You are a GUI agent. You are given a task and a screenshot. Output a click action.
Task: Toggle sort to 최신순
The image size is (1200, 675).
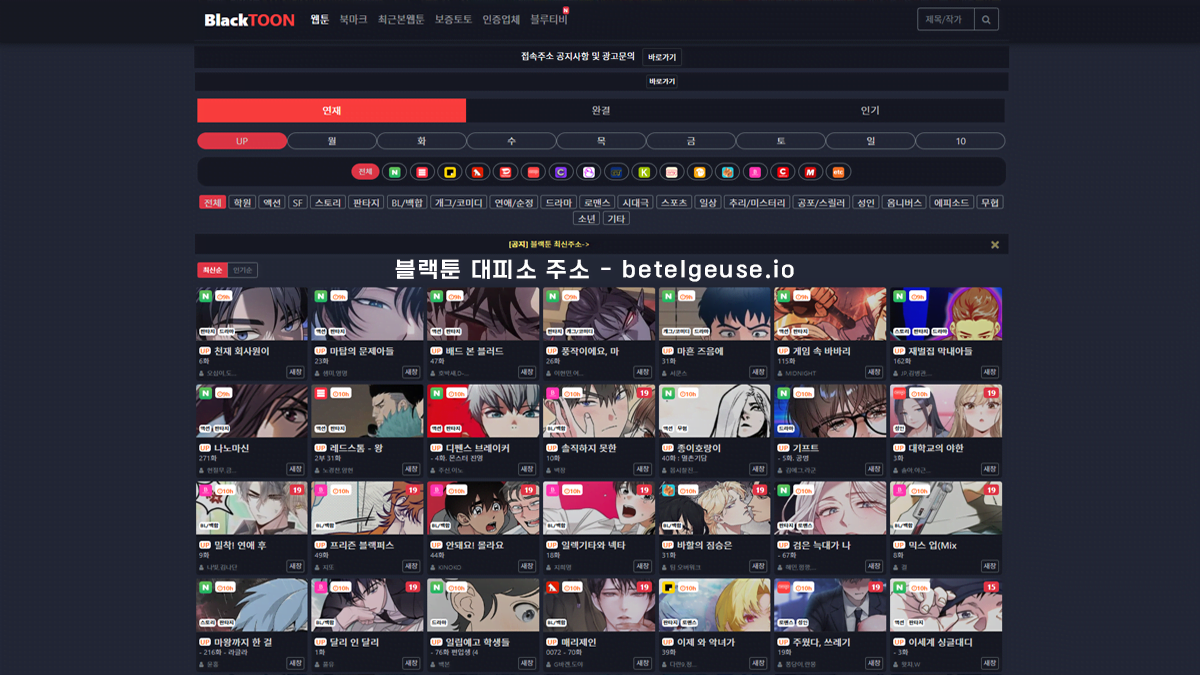(212, 270)
